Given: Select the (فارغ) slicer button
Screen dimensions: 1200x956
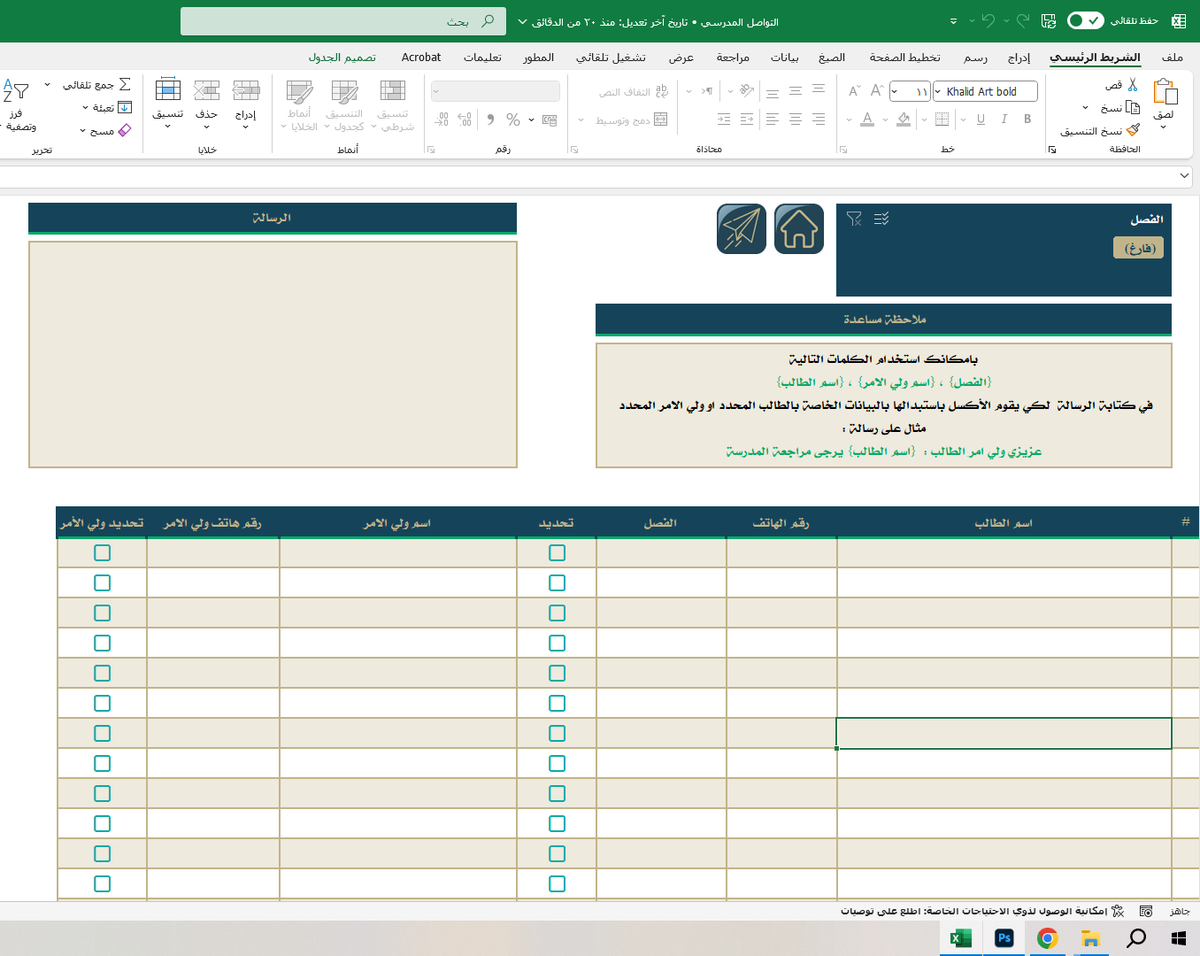Looking at the screenshot, I should click(1138, 248).
